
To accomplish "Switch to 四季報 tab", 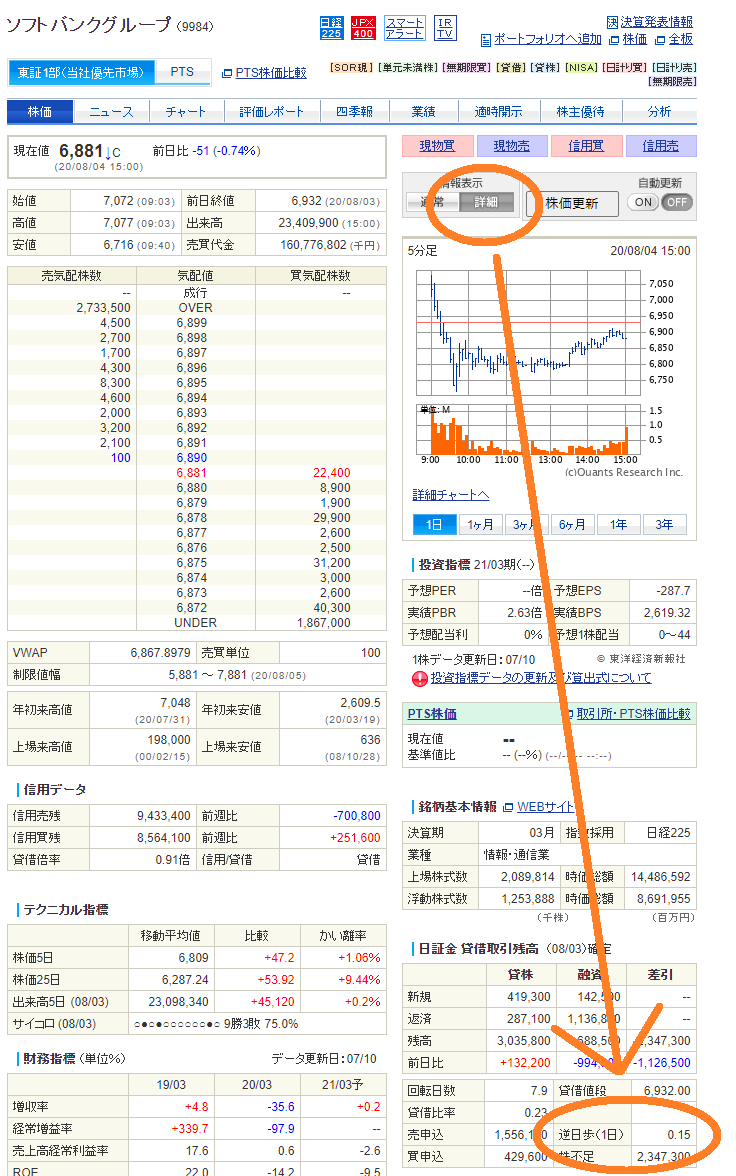I will tap(354, 112).
